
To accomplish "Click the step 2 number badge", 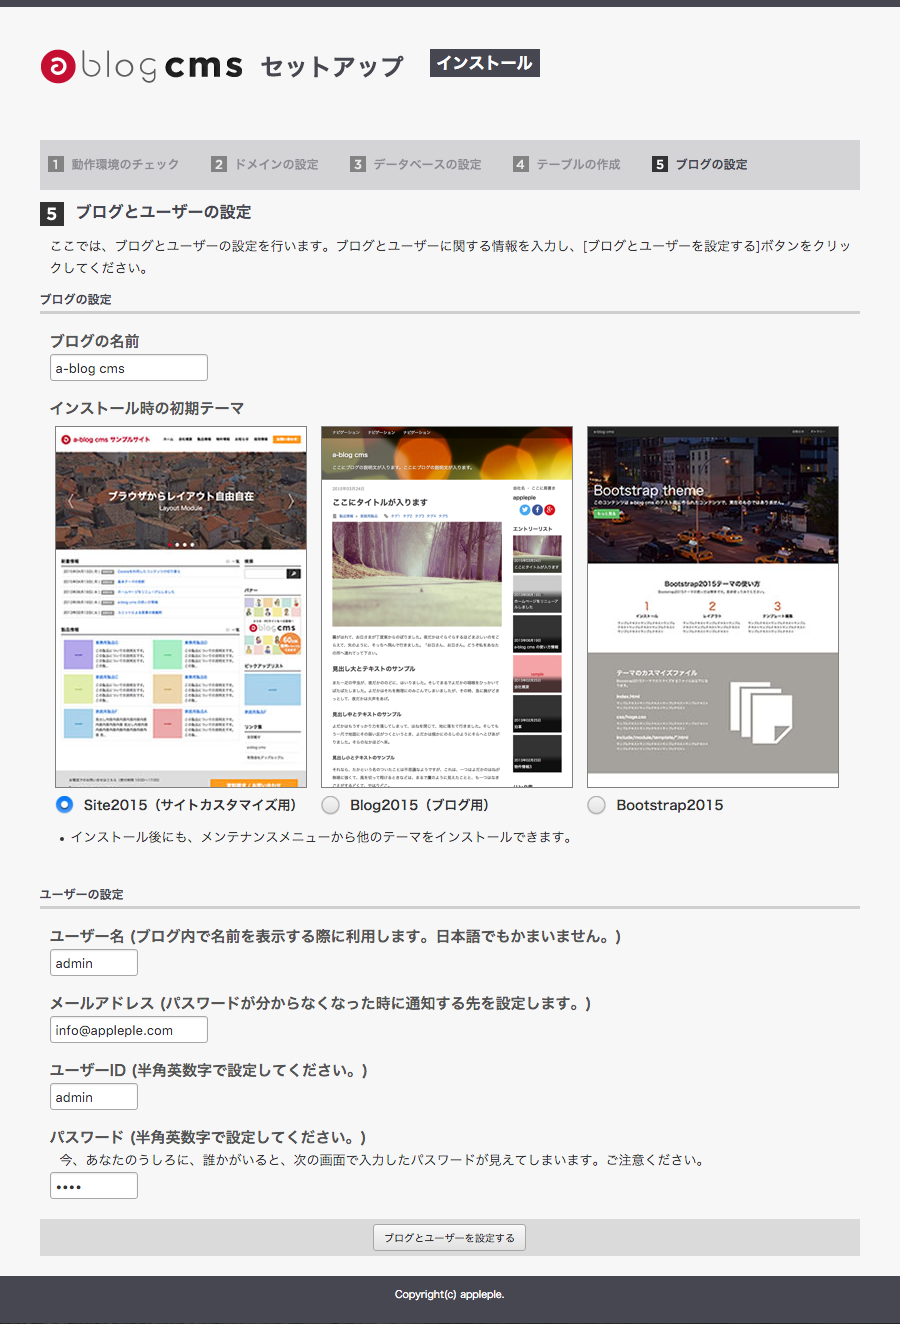I will (219, 164).
